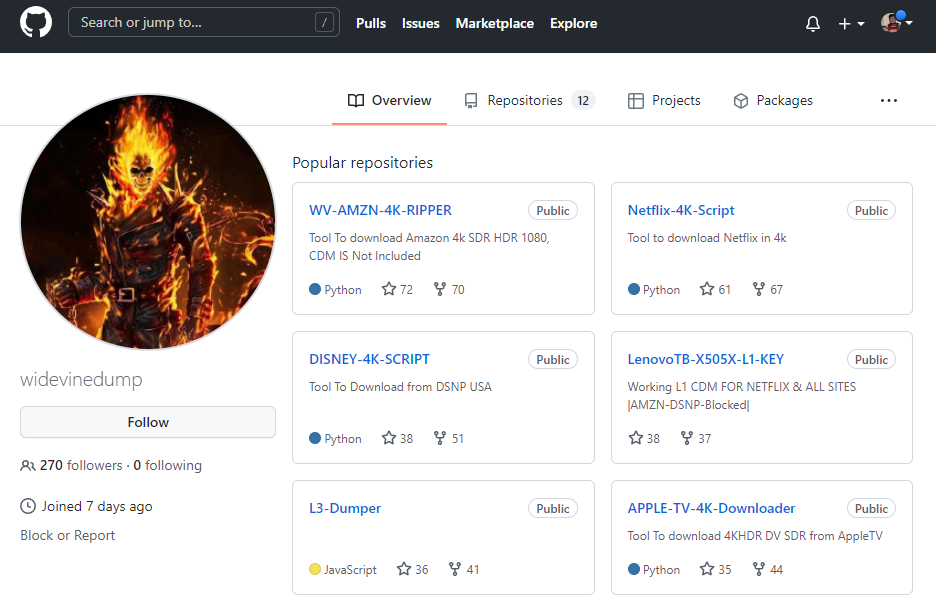Click the Projects grid icon

635,100
